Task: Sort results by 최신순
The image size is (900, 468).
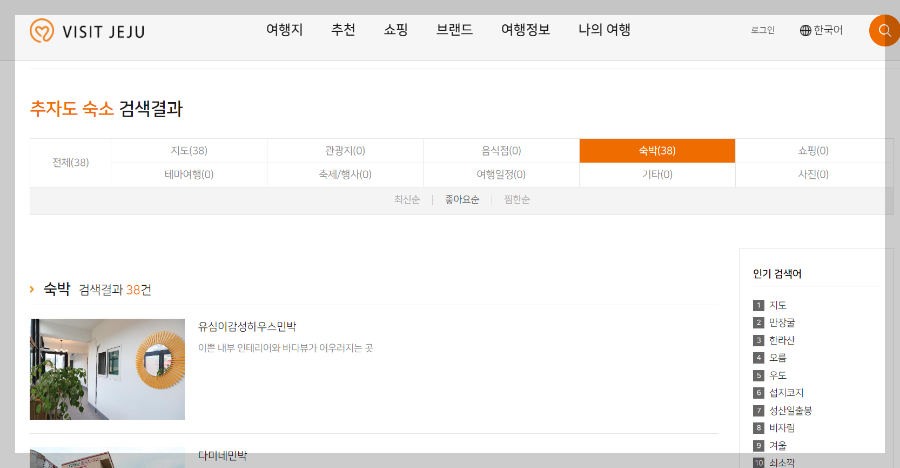Action: 407,200
